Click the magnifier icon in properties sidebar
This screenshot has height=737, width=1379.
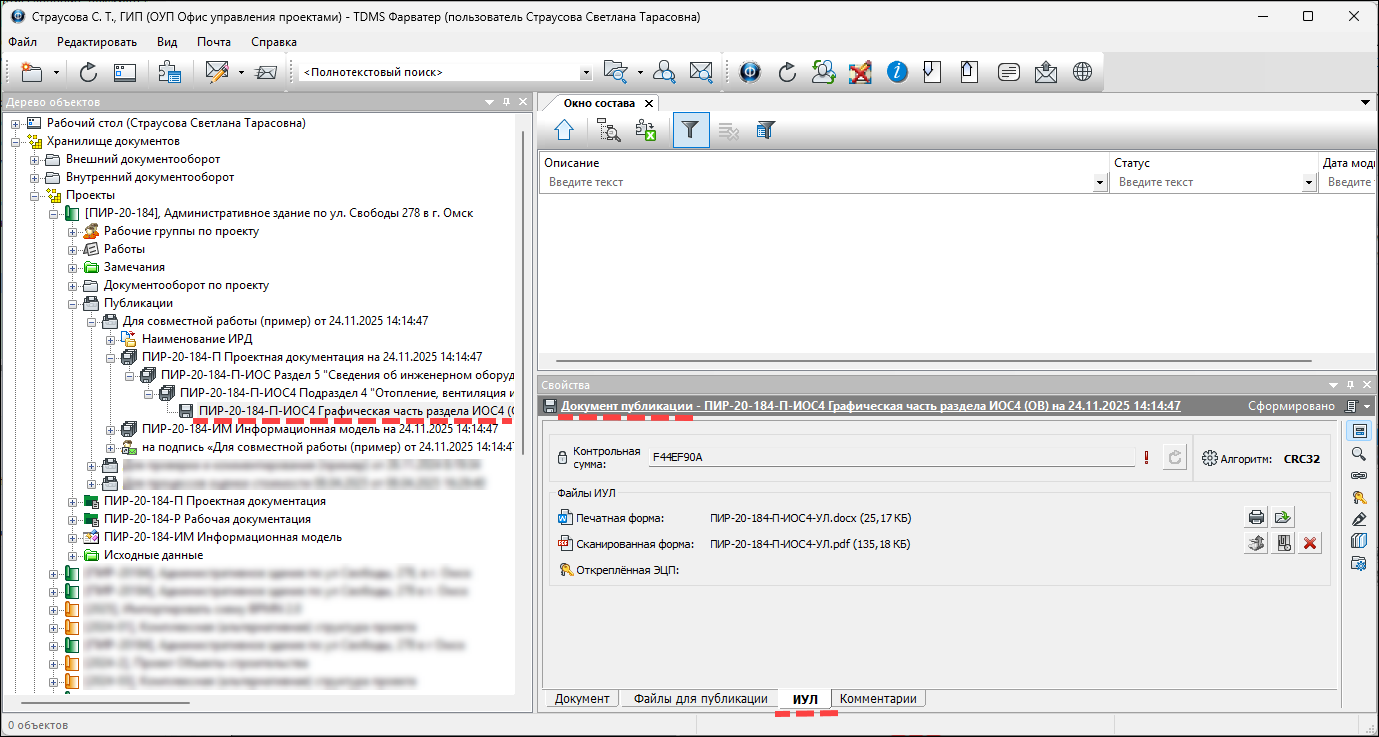tap(1358, 453)
